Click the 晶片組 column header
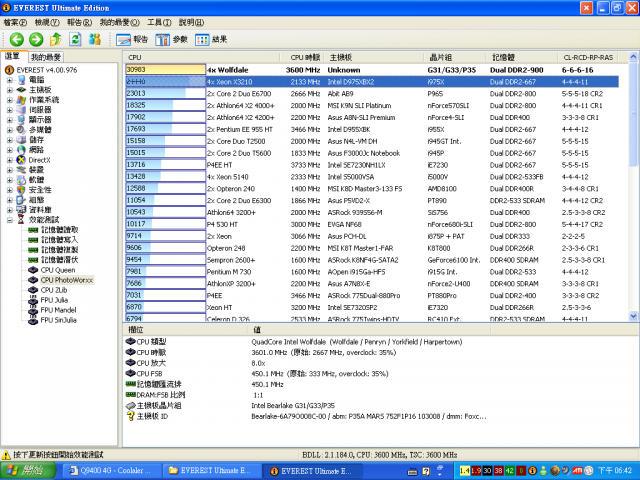Screen dimensions: 640x480 pos(455,58)
